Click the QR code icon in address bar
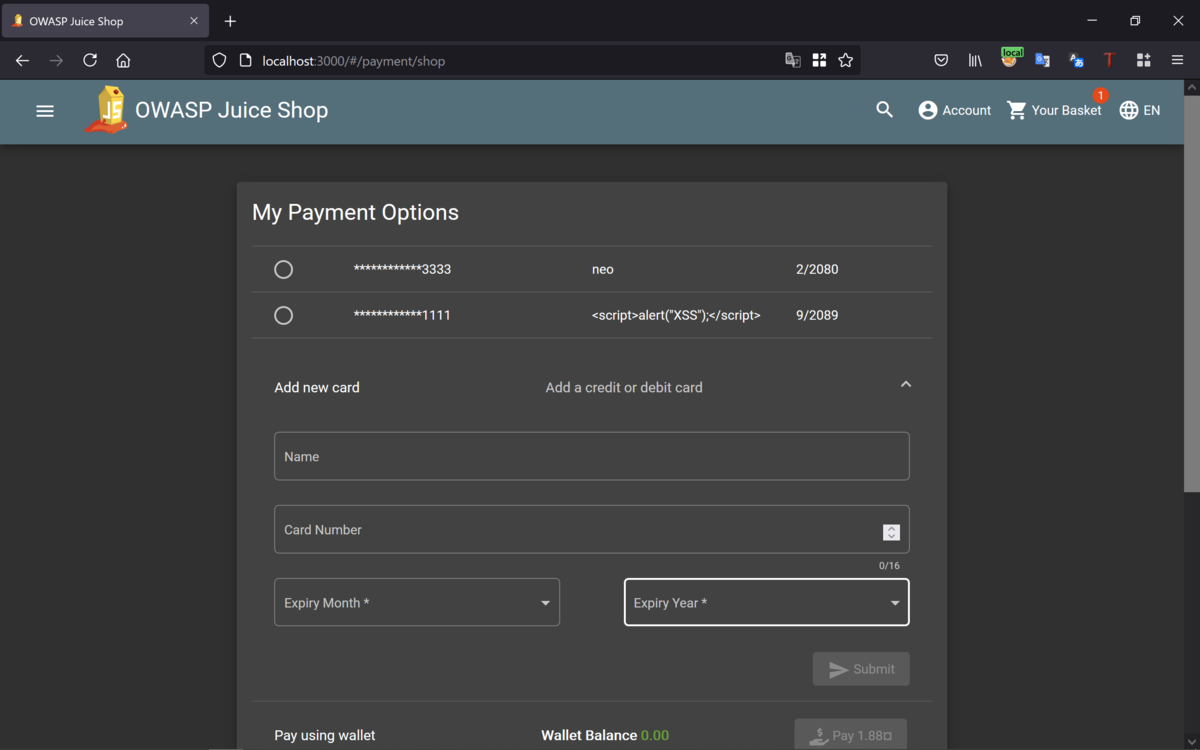Screen dimensions: 1200x750 click(819, 60)
